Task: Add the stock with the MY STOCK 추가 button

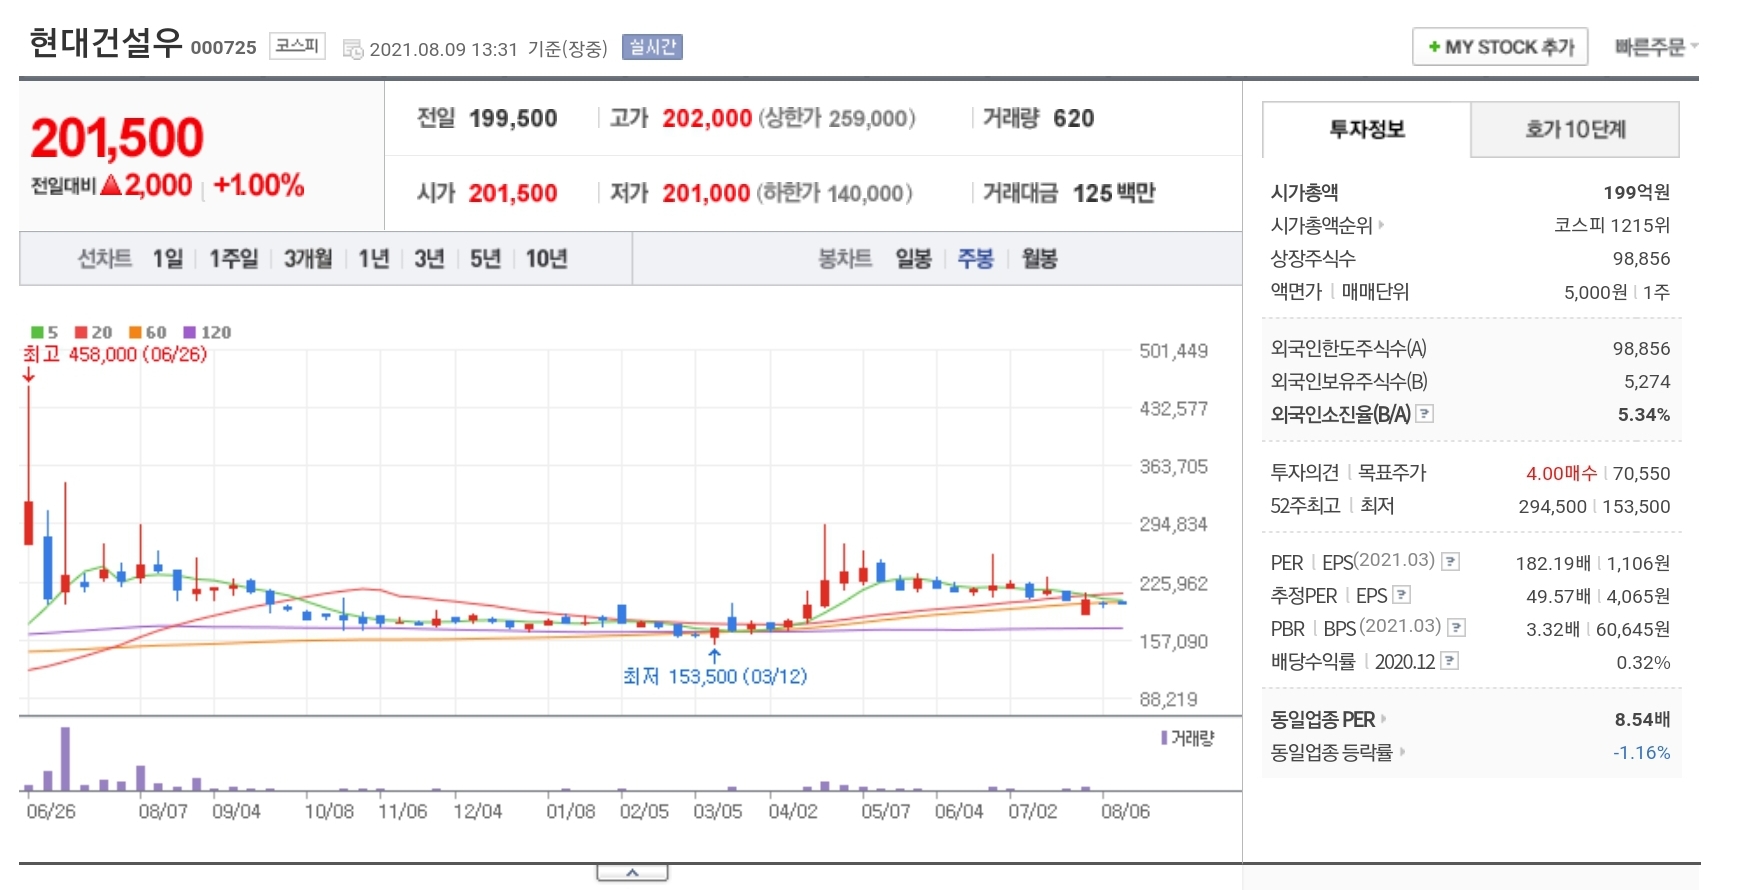Action: pos(1500,47)
